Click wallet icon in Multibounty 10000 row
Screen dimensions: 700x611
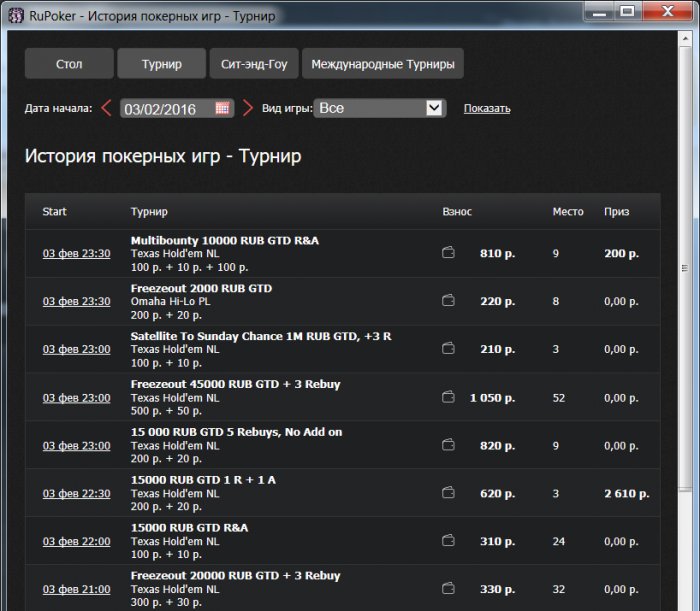(448, 253)
